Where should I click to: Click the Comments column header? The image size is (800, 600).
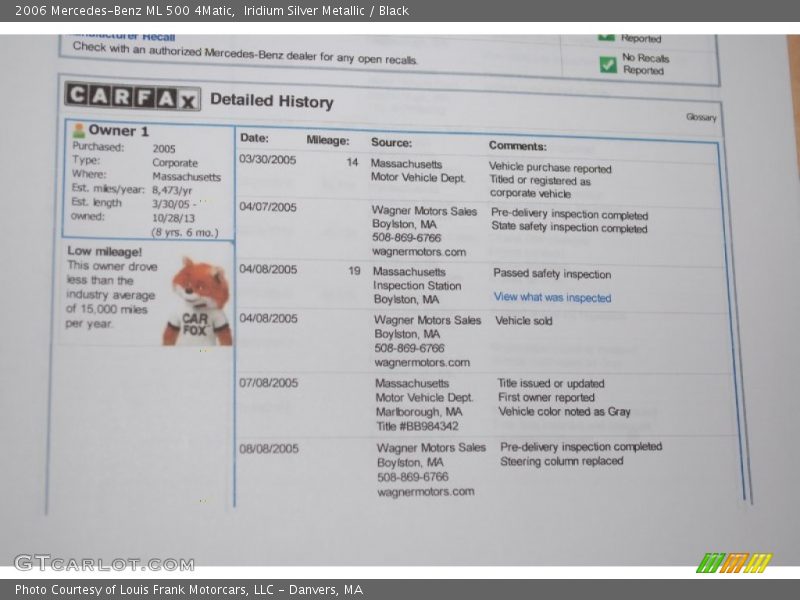[517, 146]
